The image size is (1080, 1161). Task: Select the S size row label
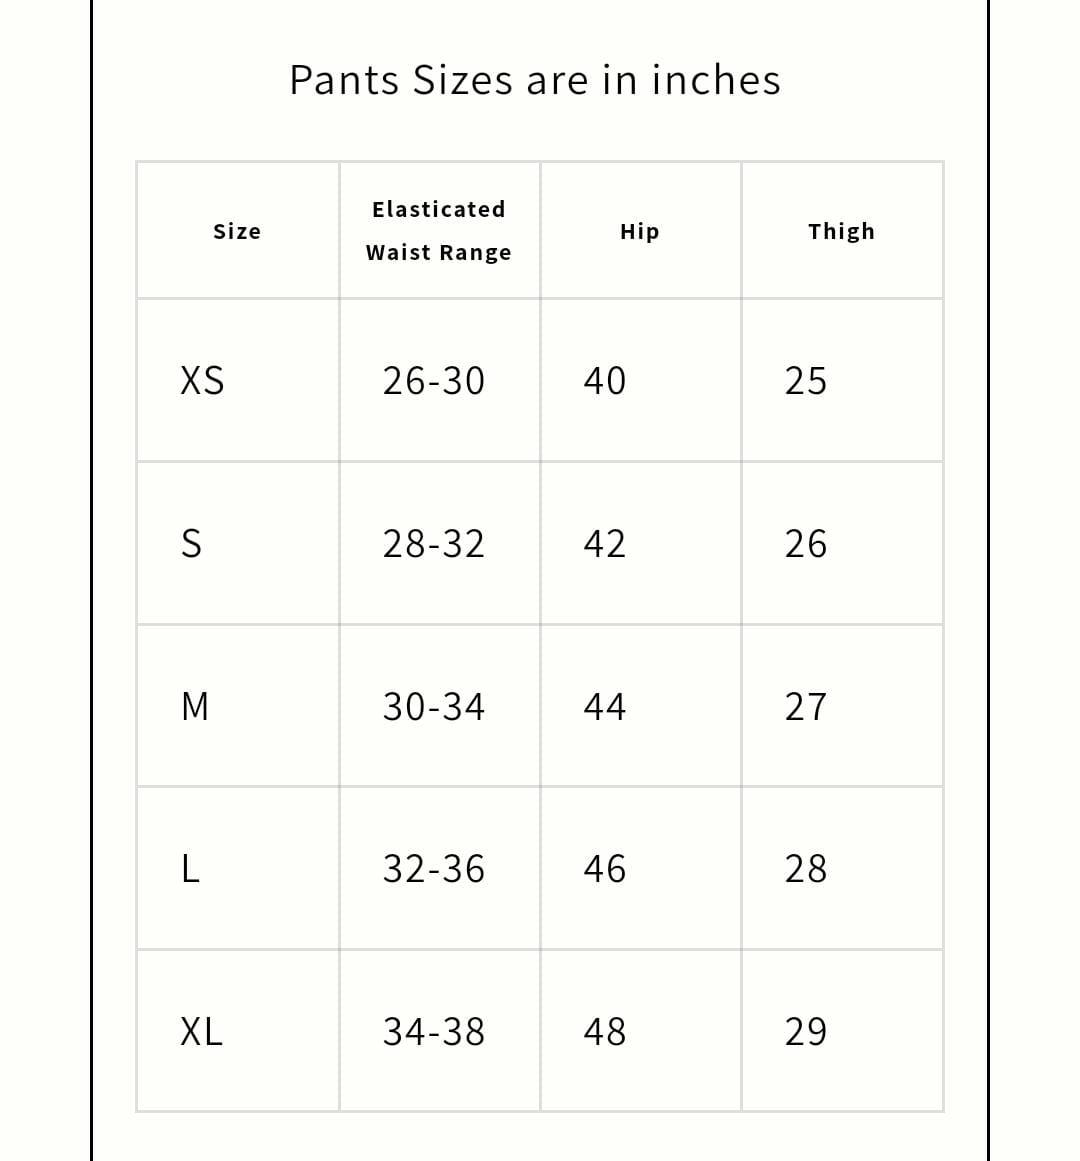(x=191, y=544)
